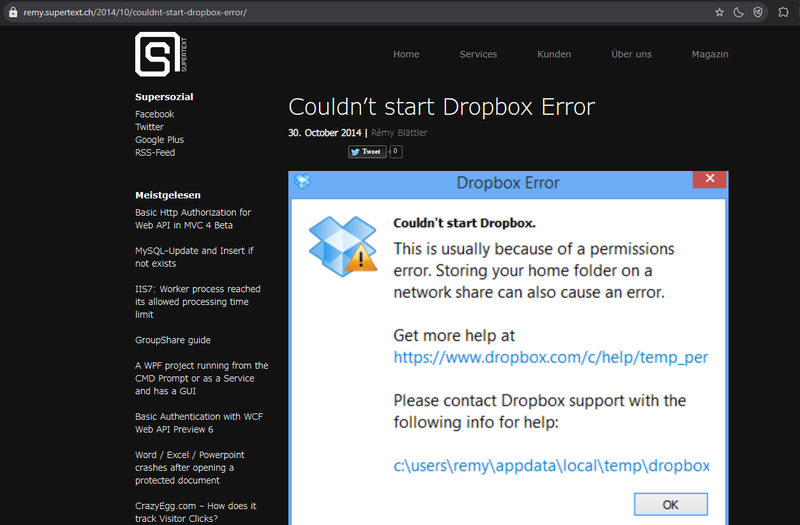Close the Dropbox Error dialog
The width and height of the screenshot is (800, 525).
tap(709, 179)
